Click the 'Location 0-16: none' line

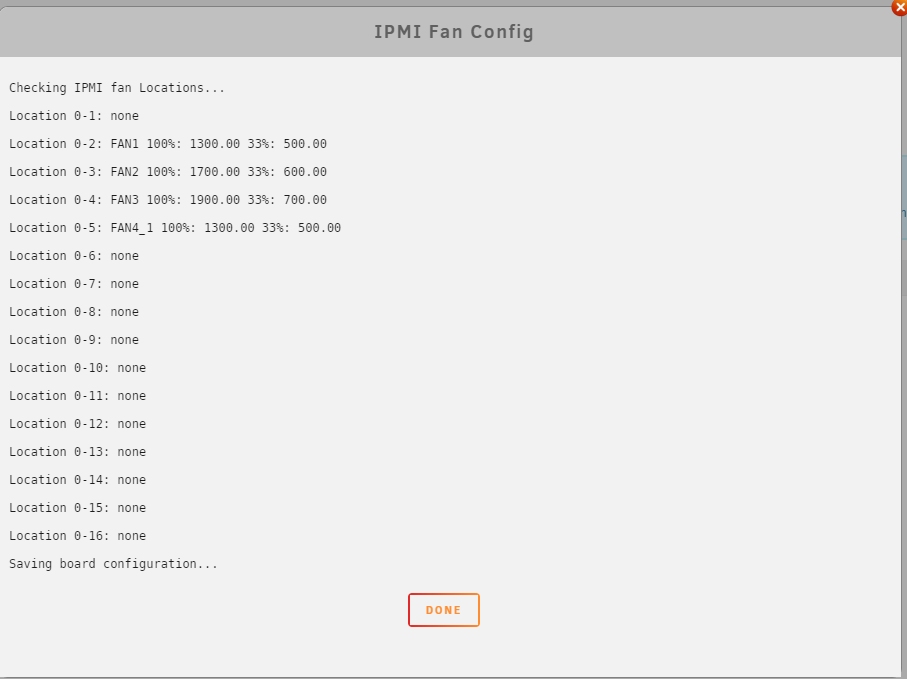(78, 536)
